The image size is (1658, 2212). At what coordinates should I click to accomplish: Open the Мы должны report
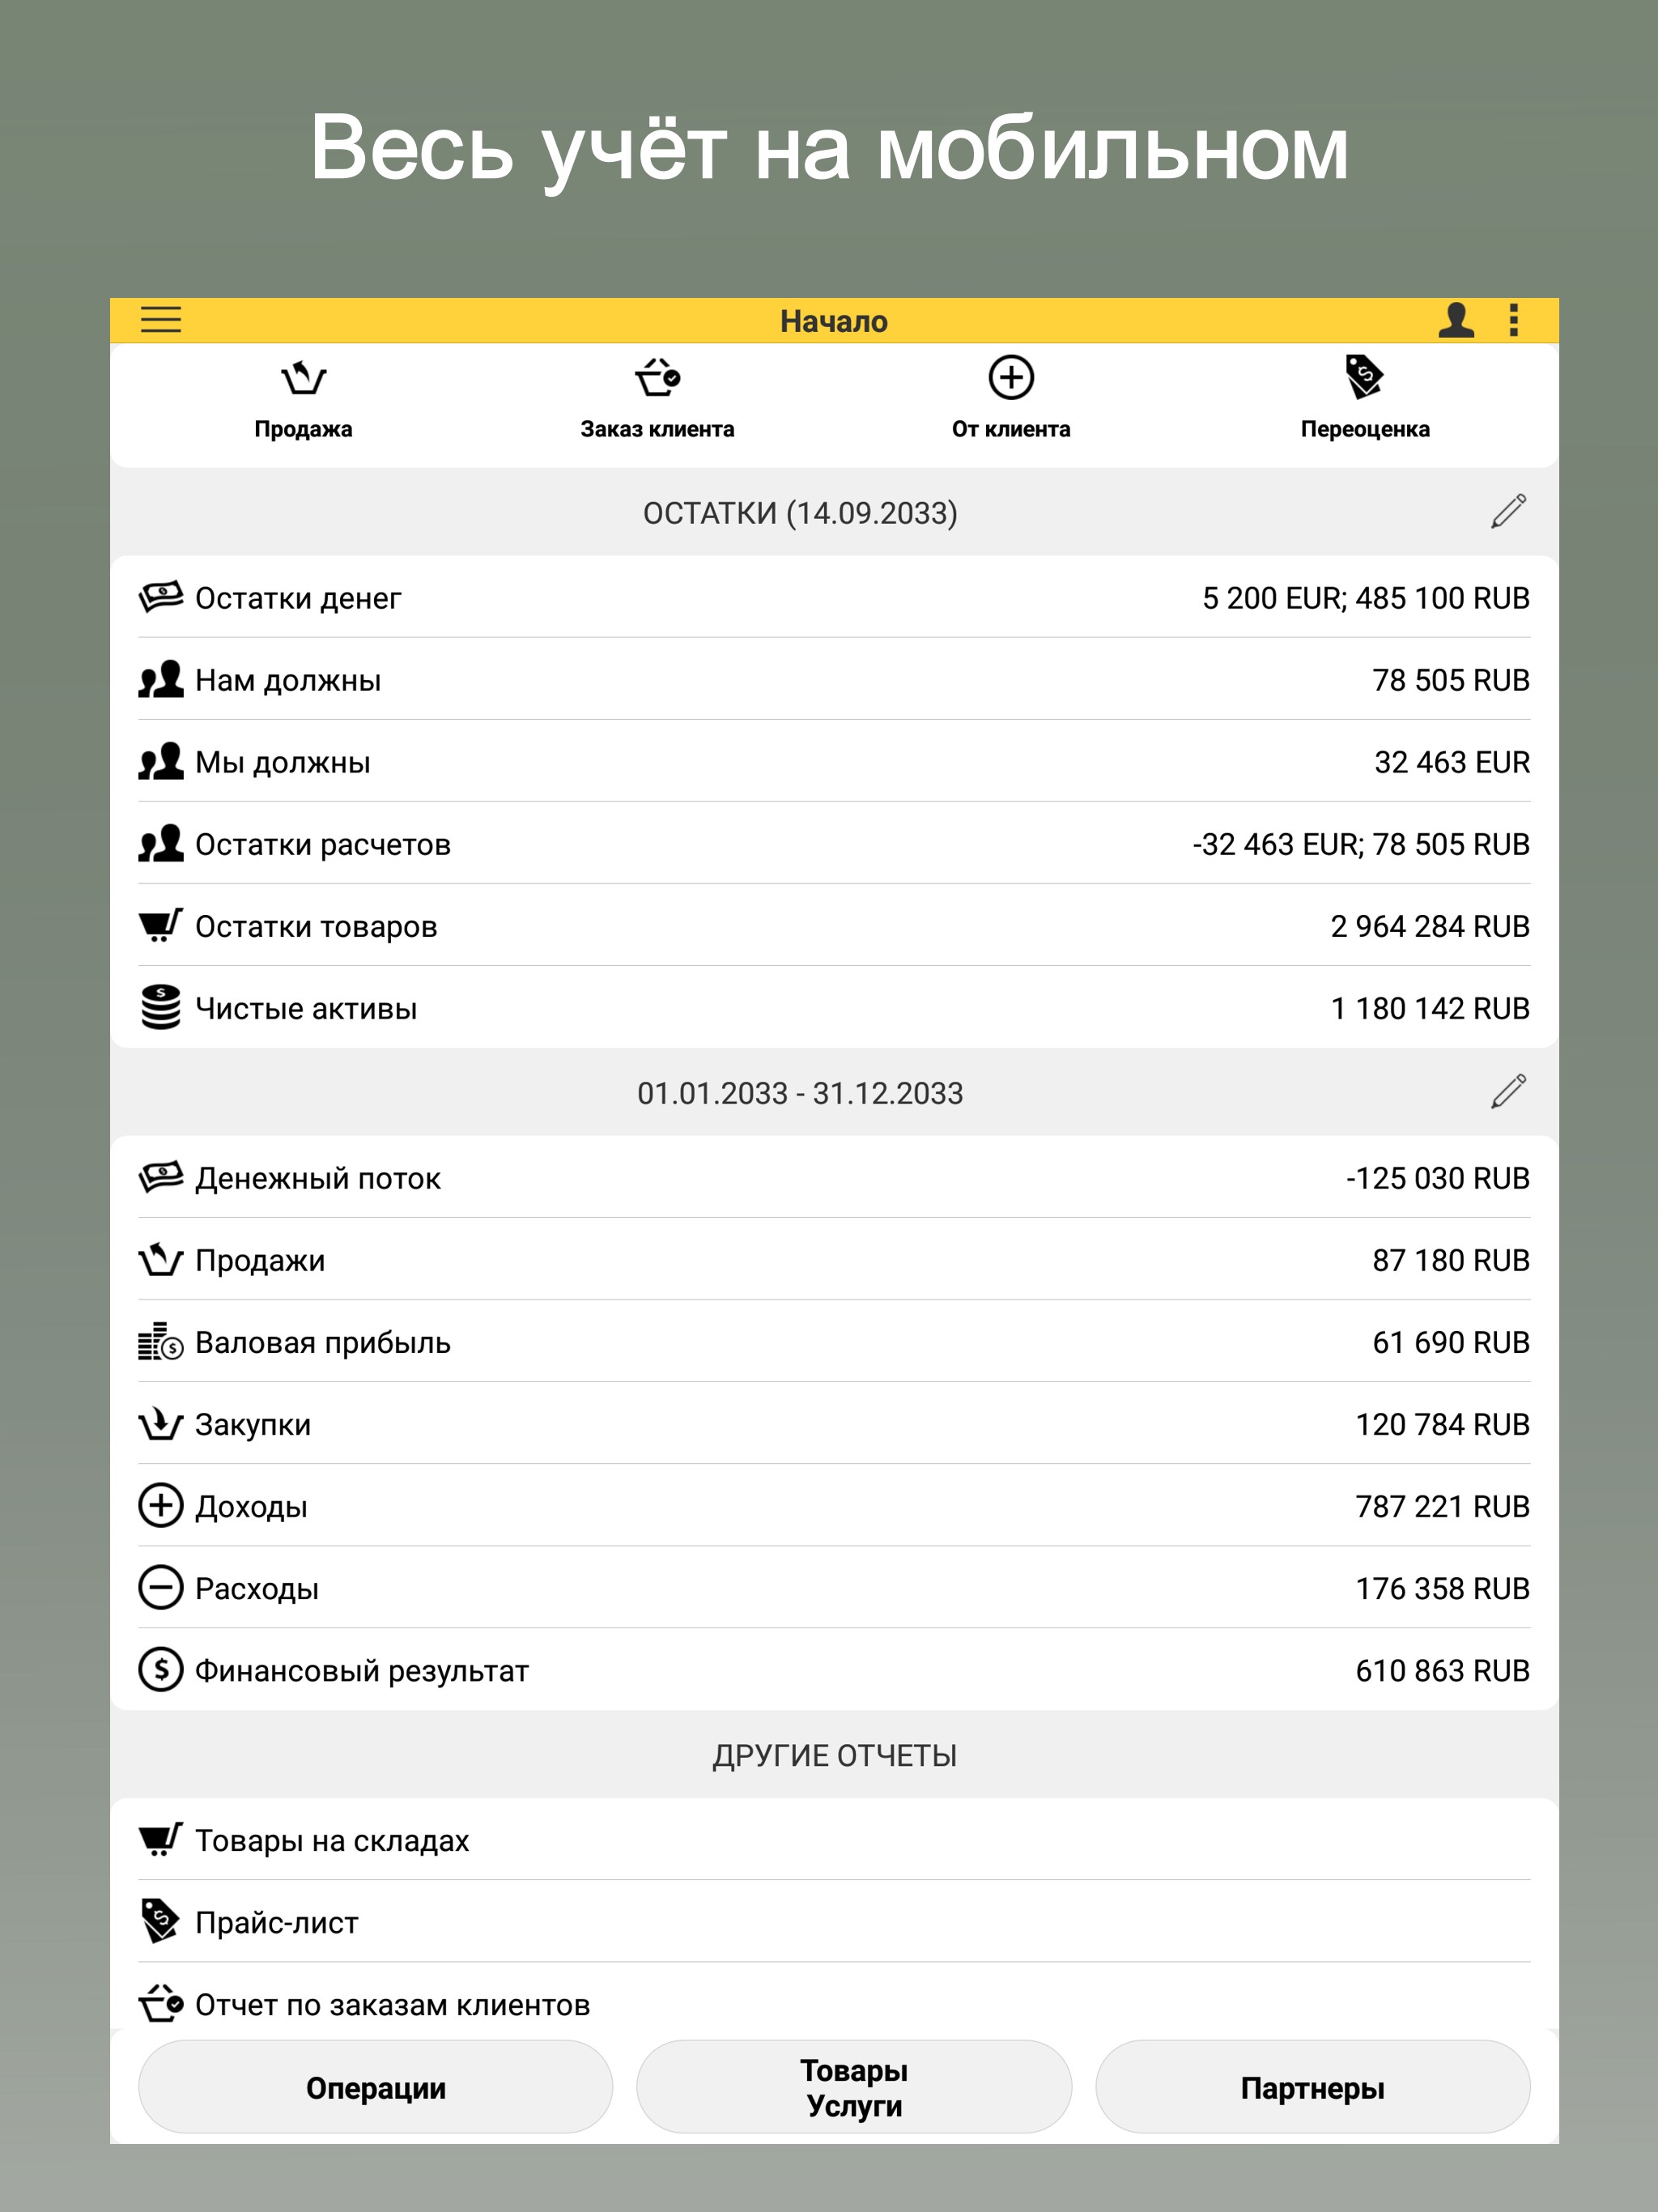tap(834, 761)
